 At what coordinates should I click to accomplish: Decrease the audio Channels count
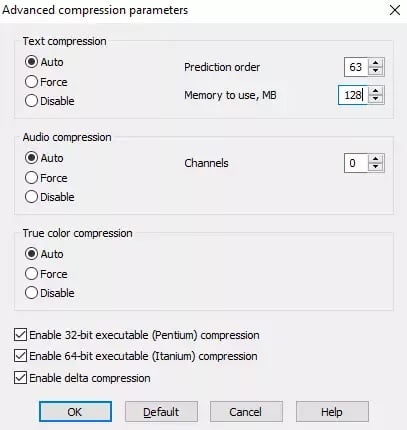click(376, 167)
